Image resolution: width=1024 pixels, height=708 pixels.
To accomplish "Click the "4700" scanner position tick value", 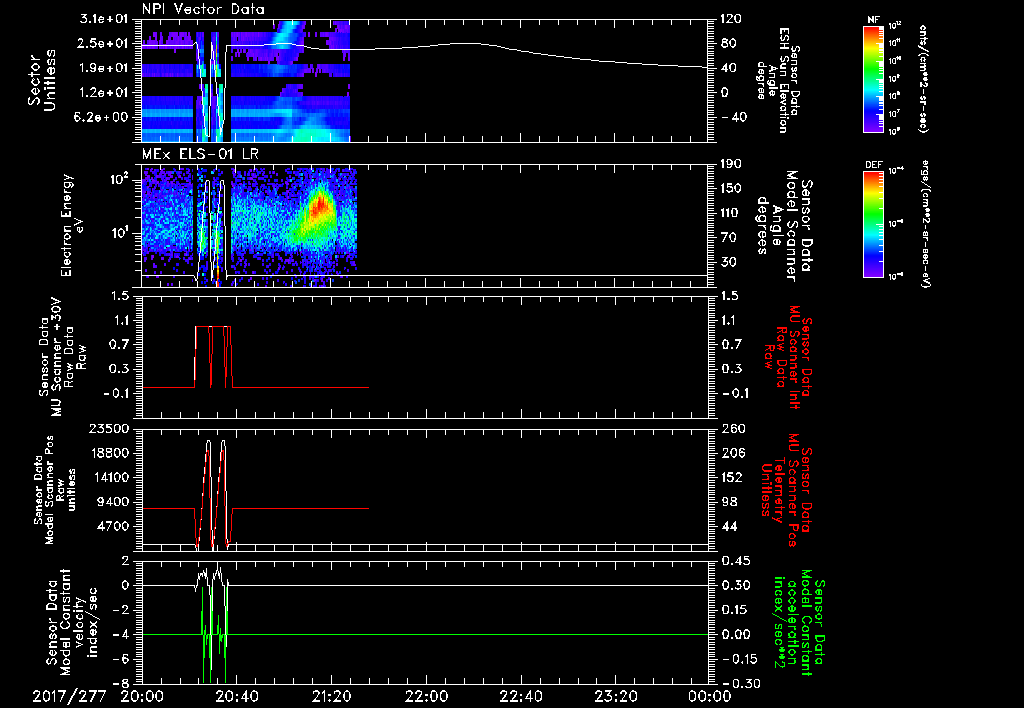I will [x=112, y=526].
